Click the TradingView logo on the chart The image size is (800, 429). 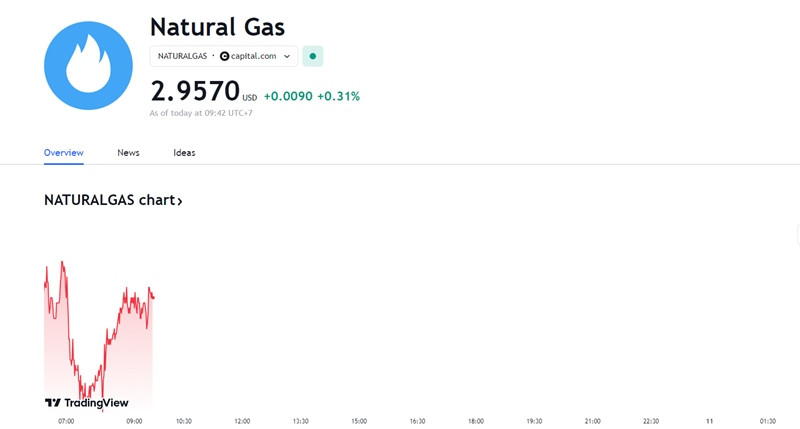click(87, 403)
